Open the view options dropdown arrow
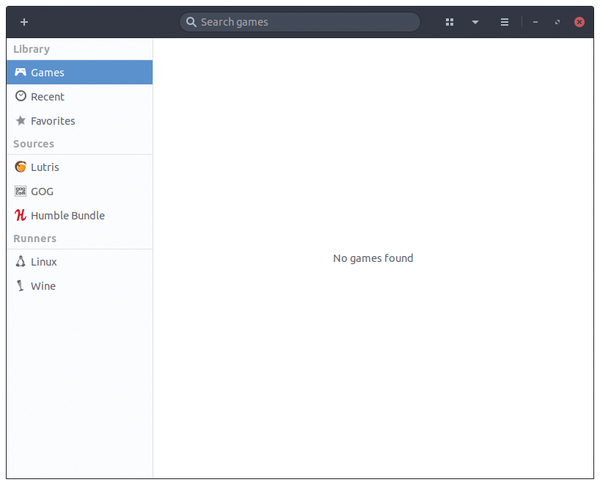600x485 pixels. coord(475,22)
